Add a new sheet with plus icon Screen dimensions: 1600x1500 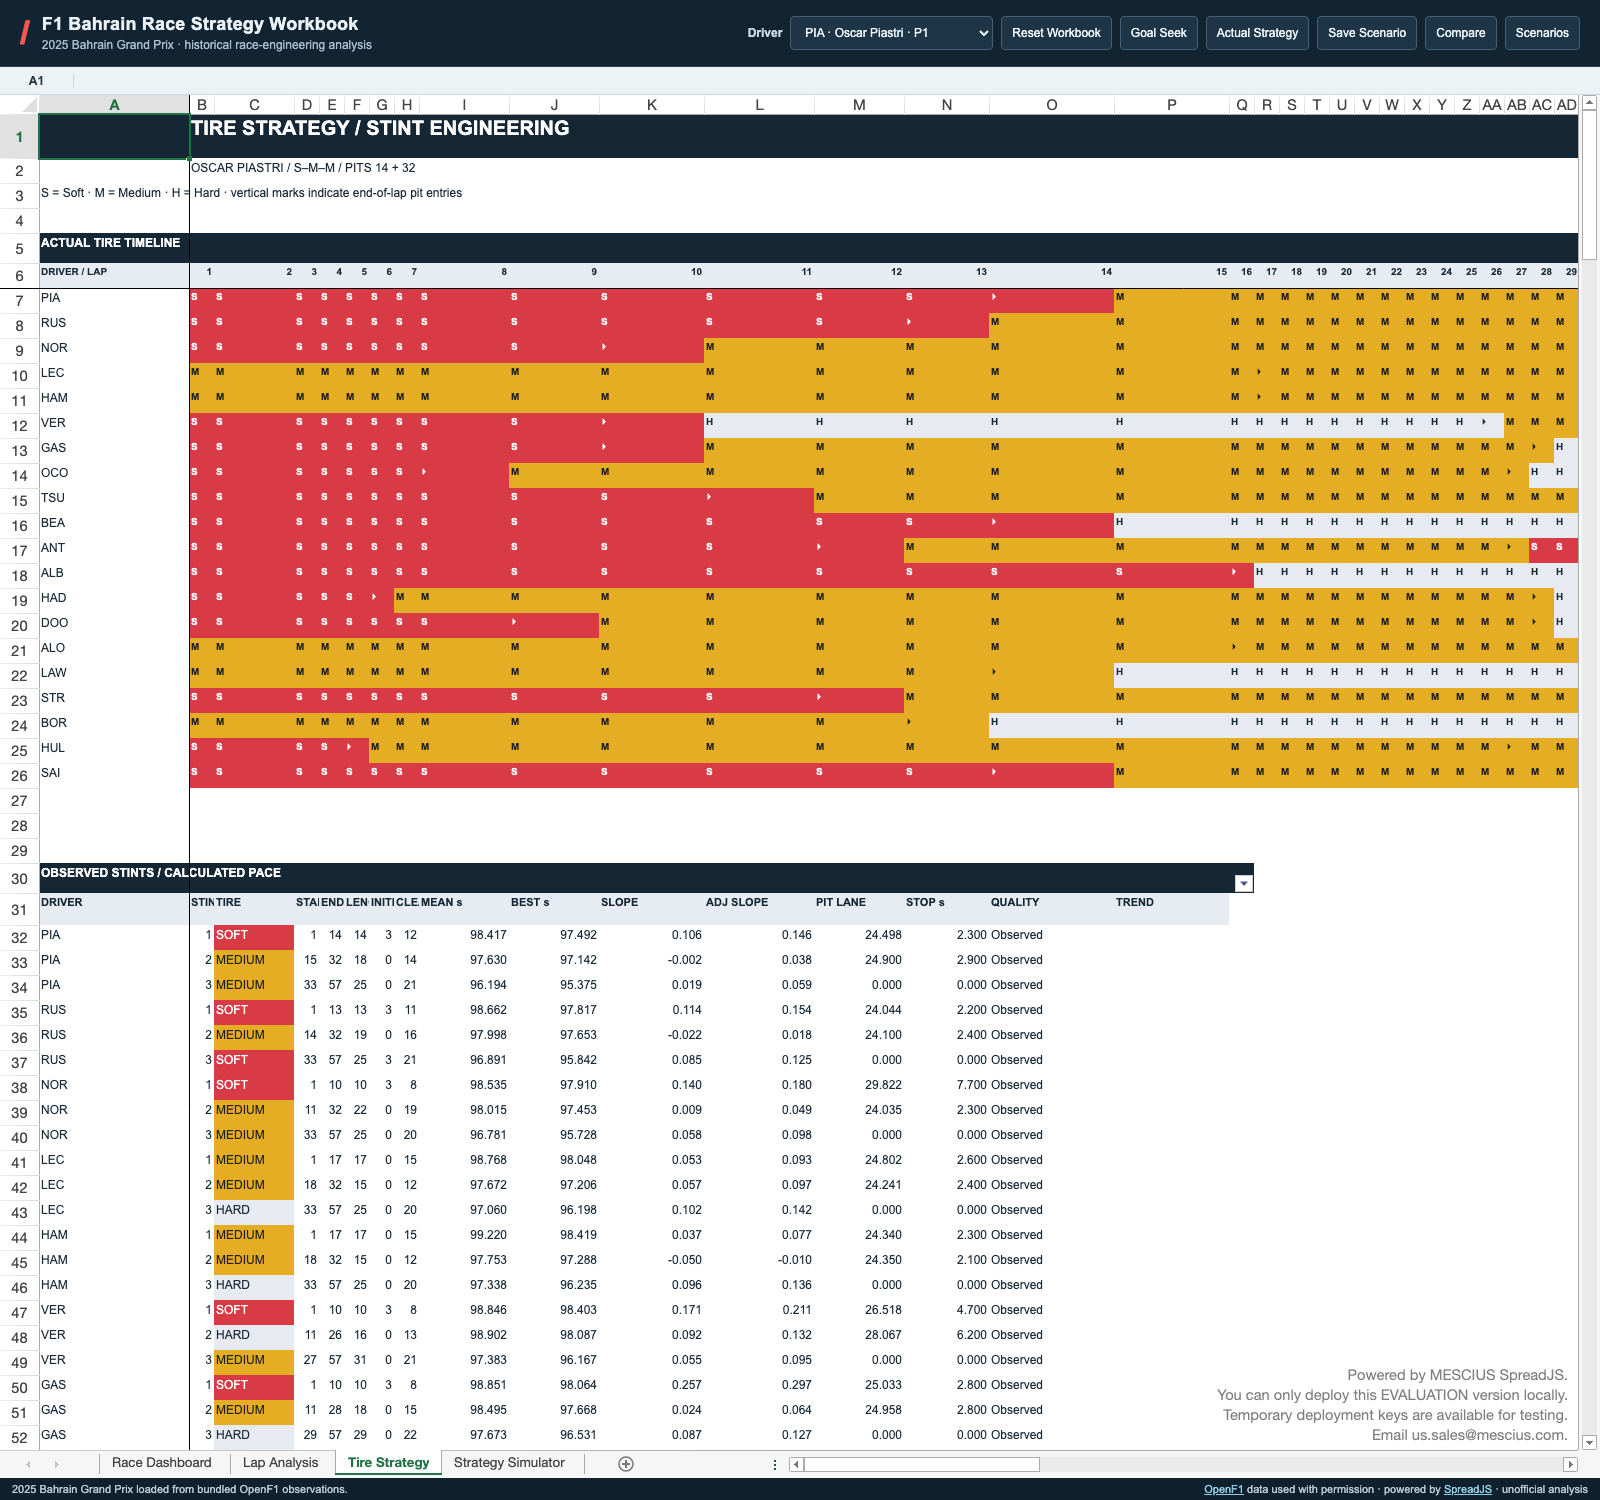626,1464
